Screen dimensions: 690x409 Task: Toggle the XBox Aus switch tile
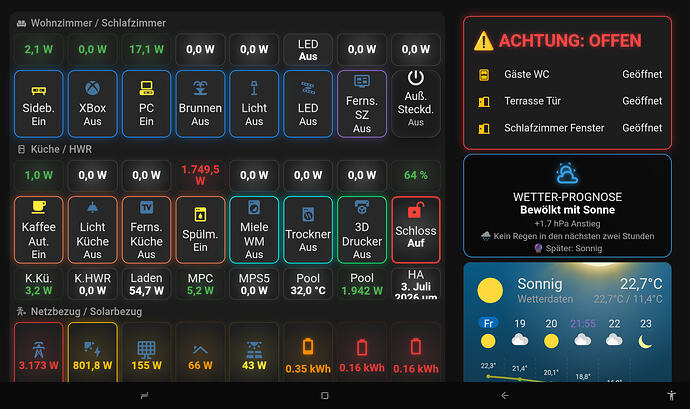tap(92, 104)
